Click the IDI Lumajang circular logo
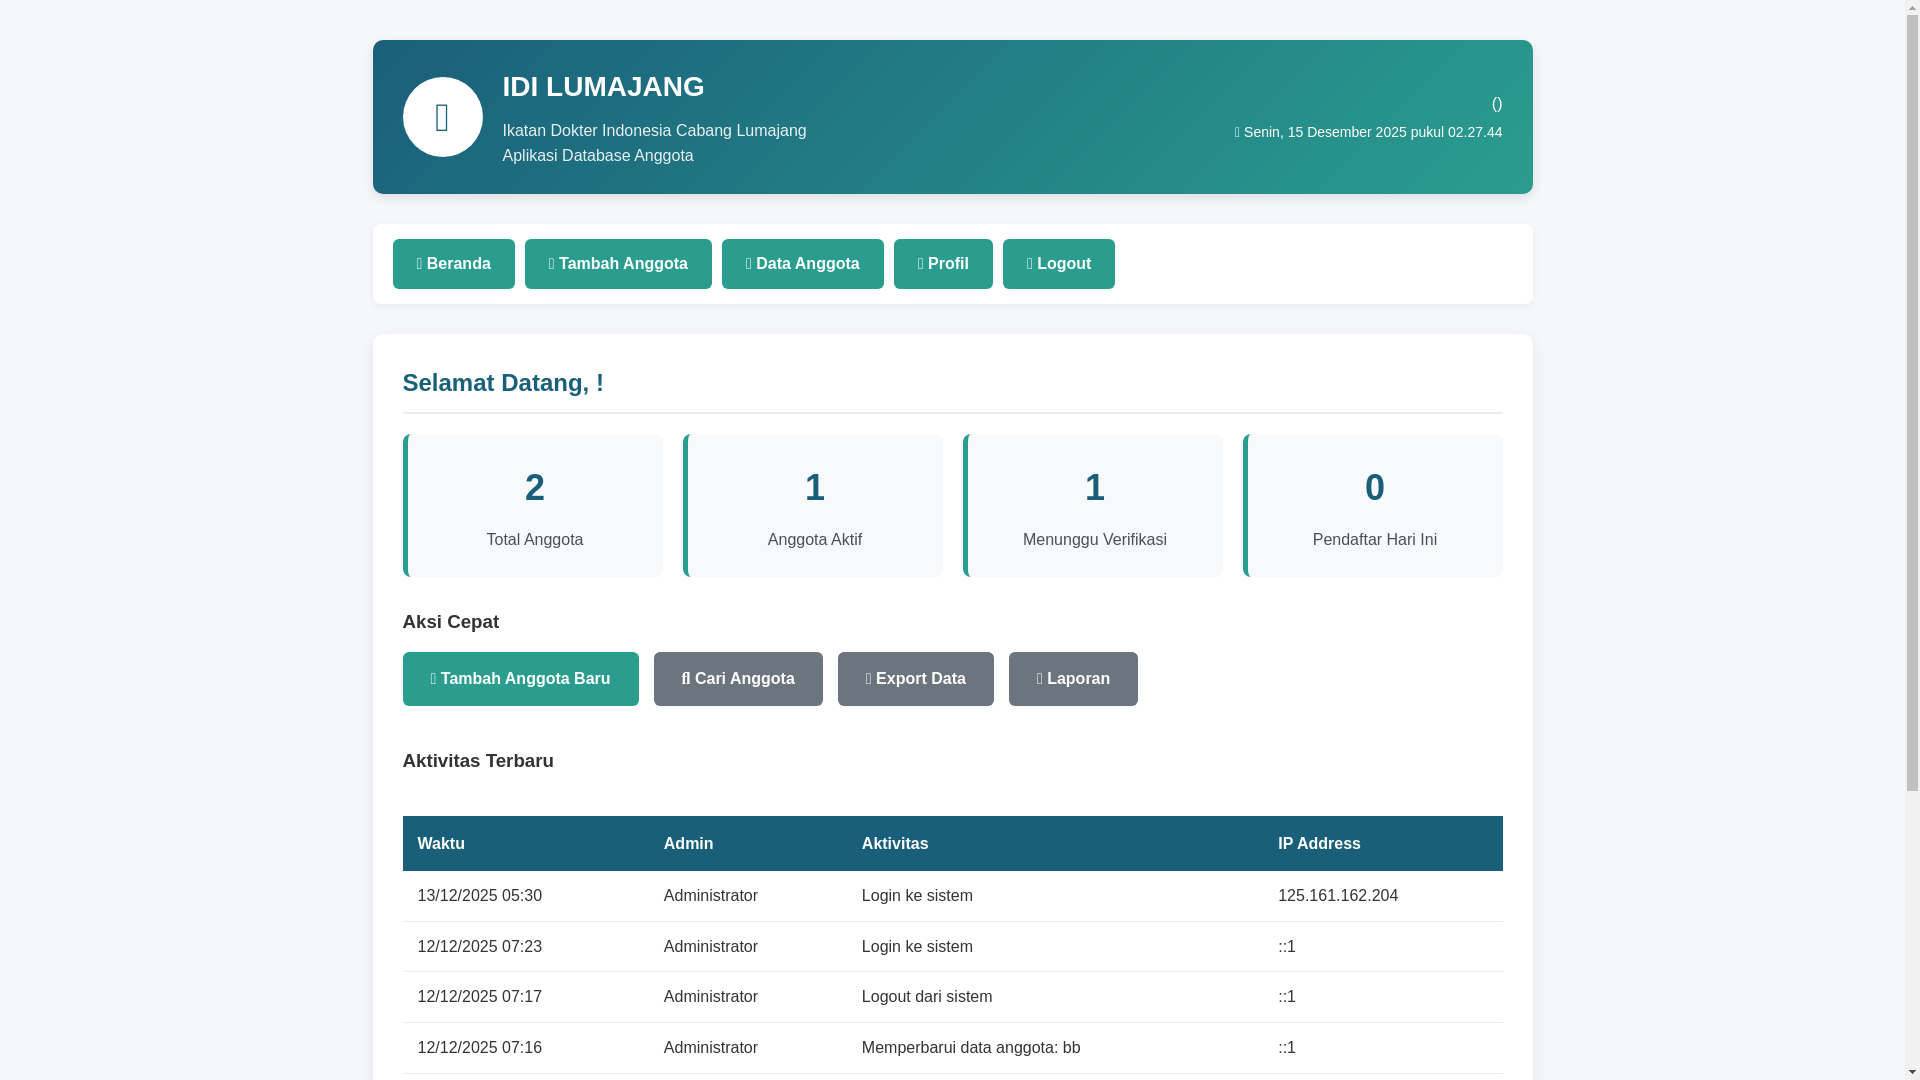The image size is (1920, 1080). [x=442, y=117]
